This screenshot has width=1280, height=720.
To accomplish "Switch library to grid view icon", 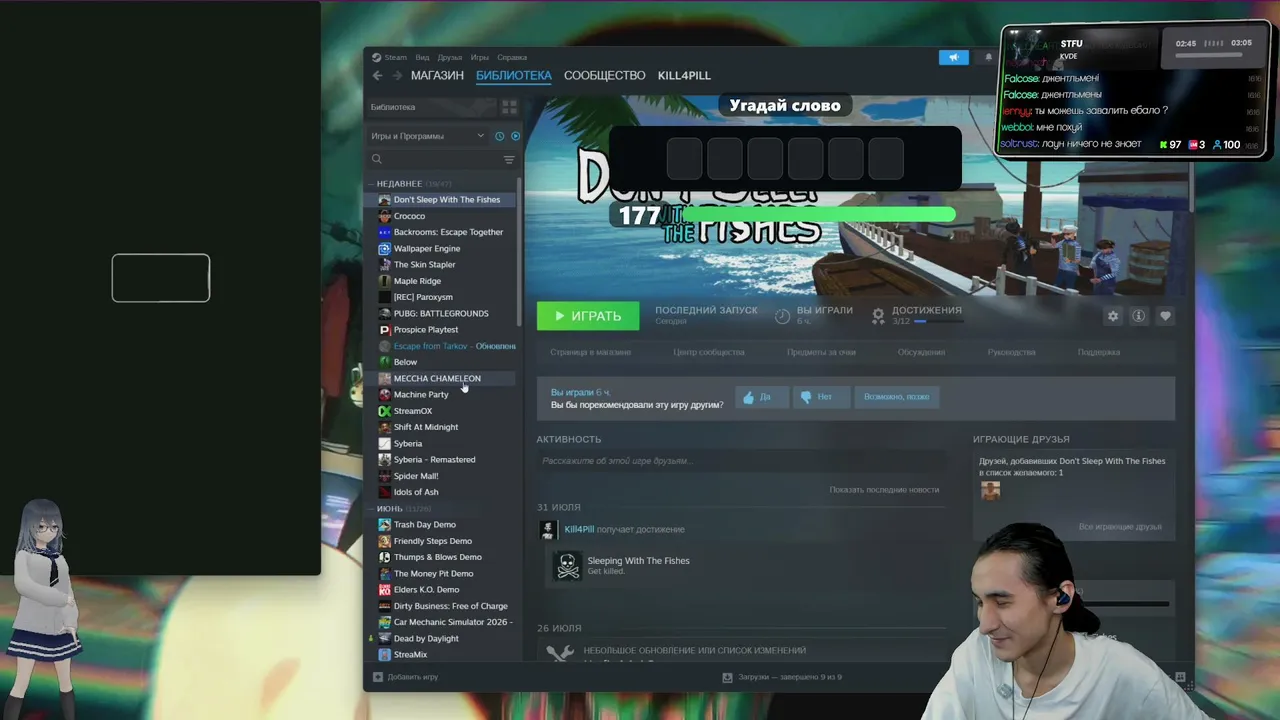I will click(509, 107).
